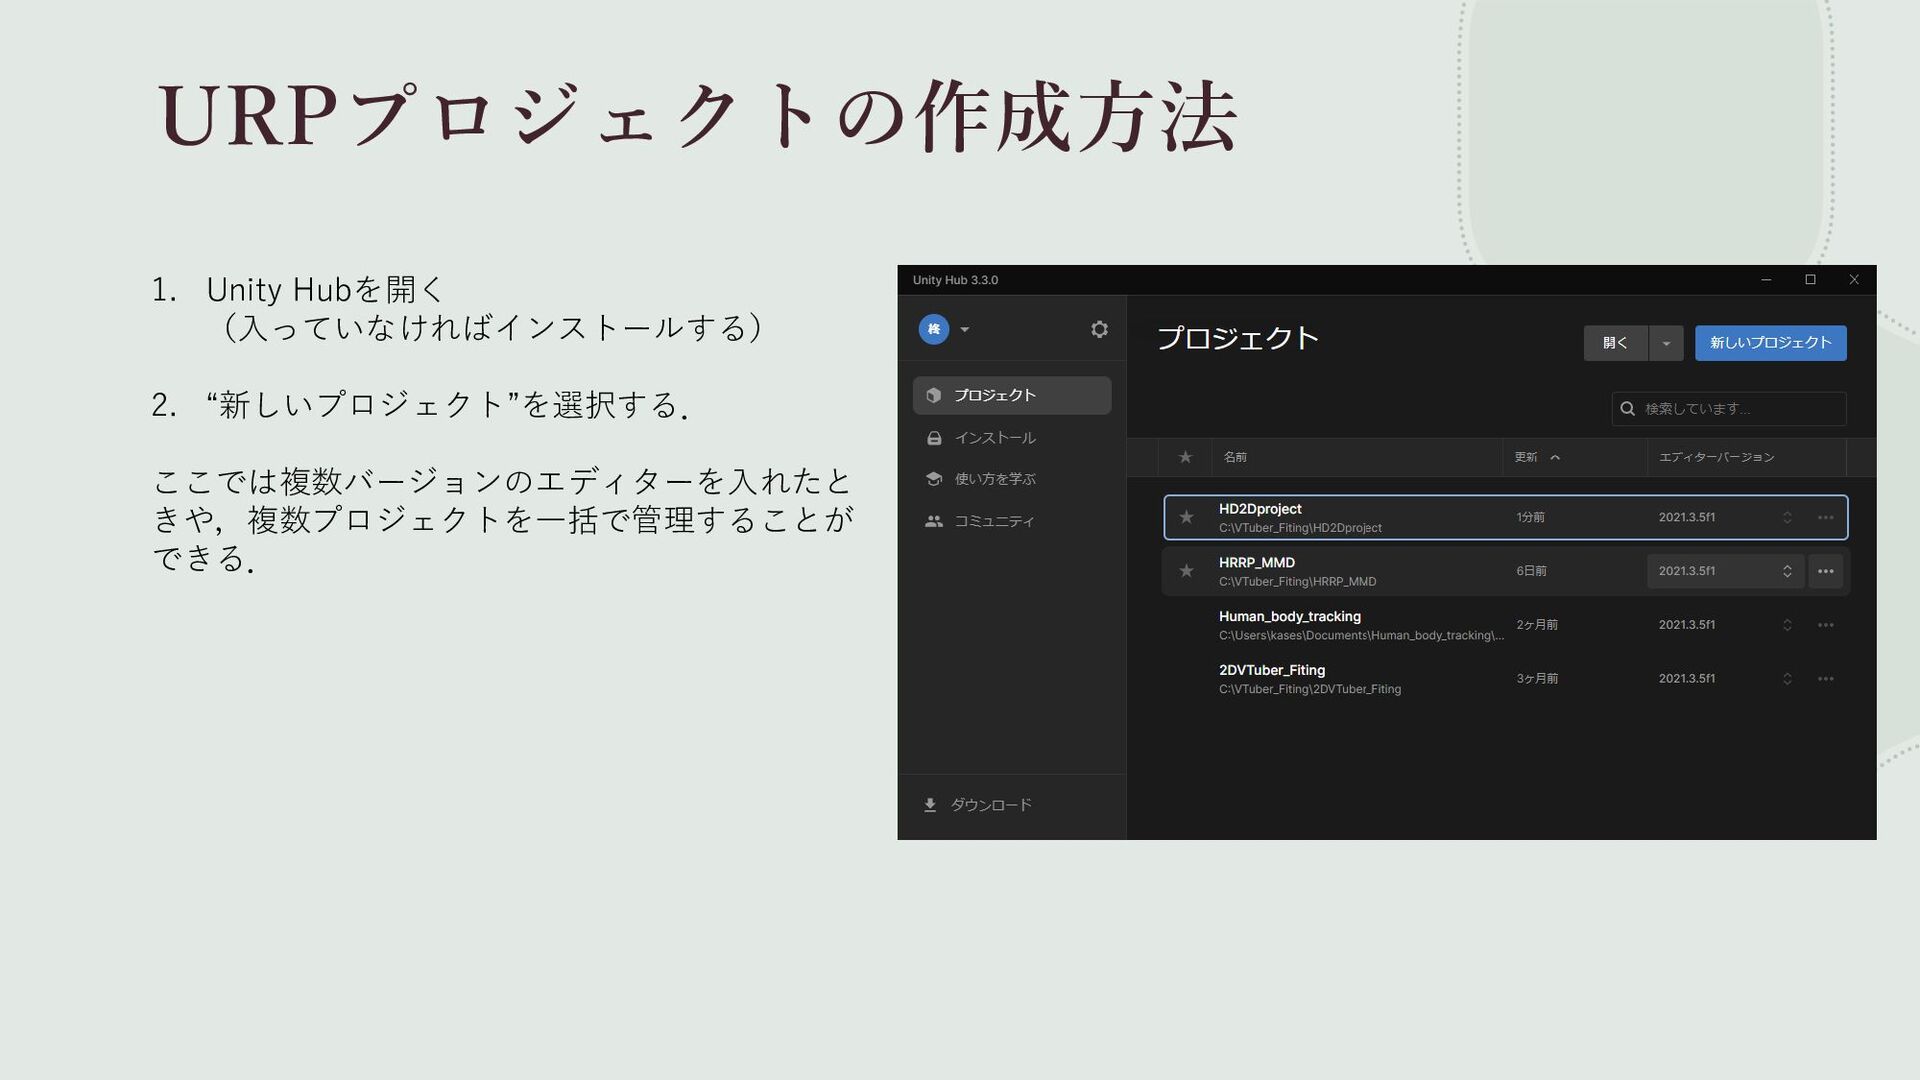Click the 6日前 update time cell
This screenshot has height=1080, width=1920.
[x=1531, y=571]
